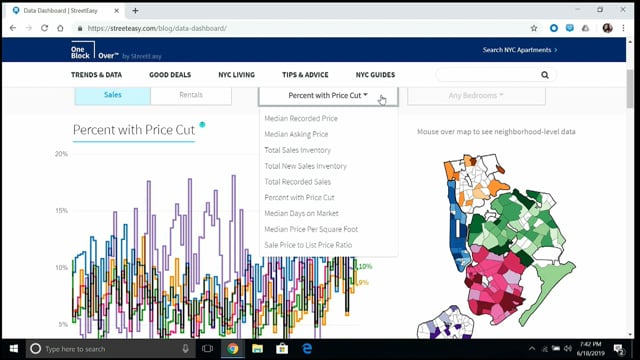640x360 pixels.
Task: Switch to Chrome in the taskbar
Action: [233, 349]
